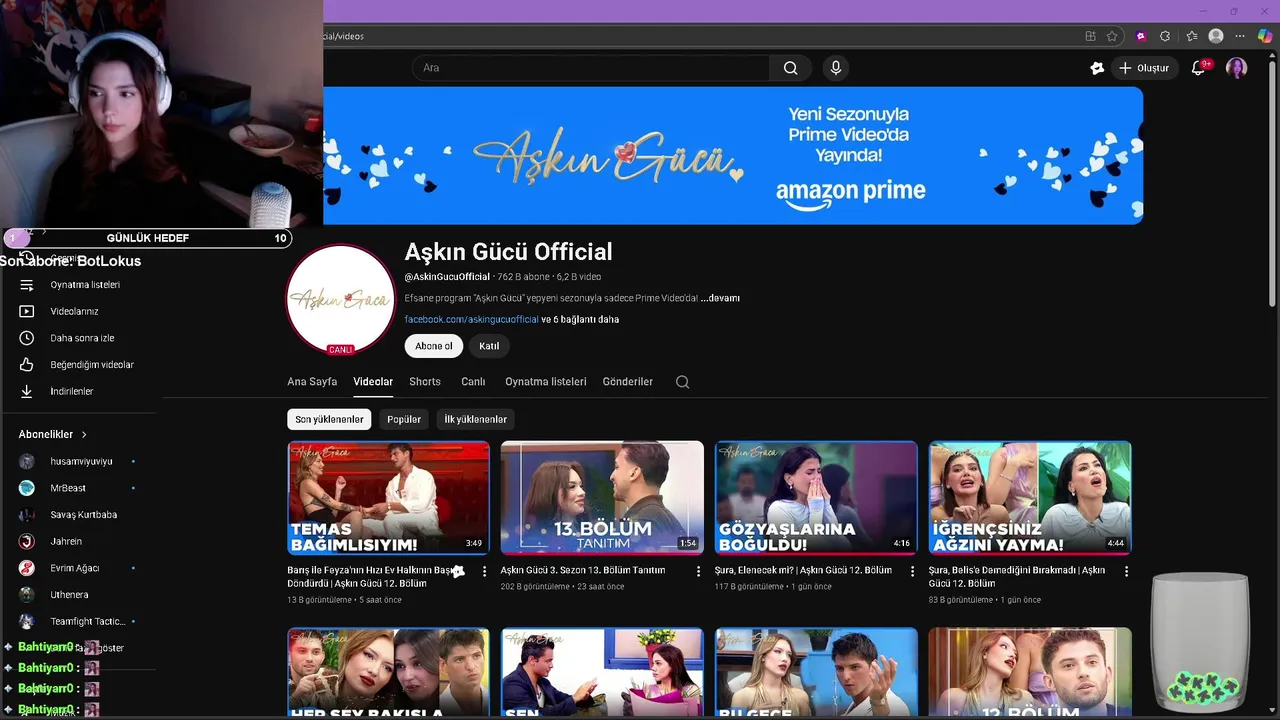The width and height of the screenshot is (1280, 720).
Task: Click the sparkle star icon left of Oluştur
Action: 1097,68
